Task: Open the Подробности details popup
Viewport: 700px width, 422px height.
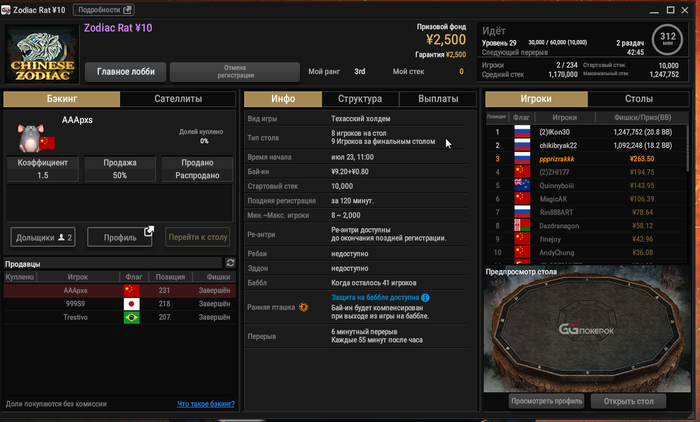Action: (x=104, y=10)
